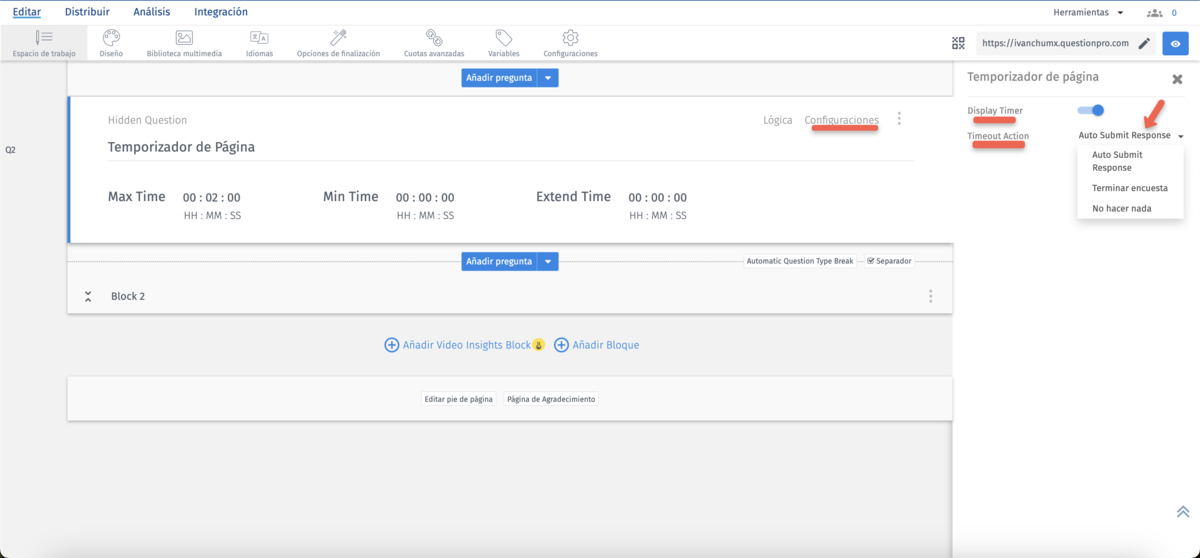Click the top Añadir pregunta button
The height and width of the screenshot is (558, 1200).
coord(499,77)
